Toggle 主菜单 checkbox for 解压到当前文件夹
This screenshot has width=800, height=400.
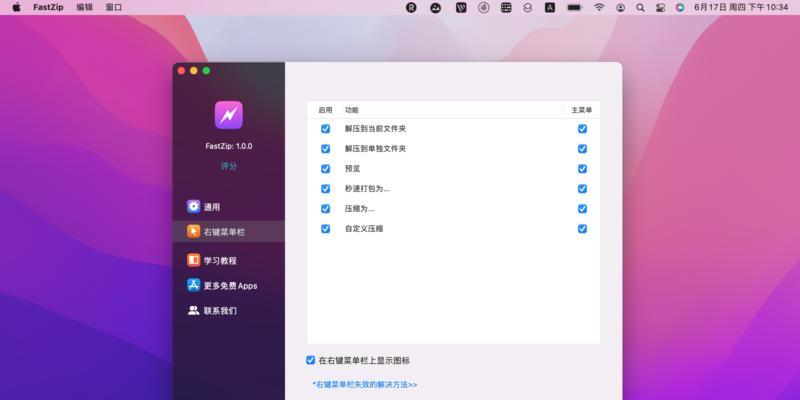point(582,129)
